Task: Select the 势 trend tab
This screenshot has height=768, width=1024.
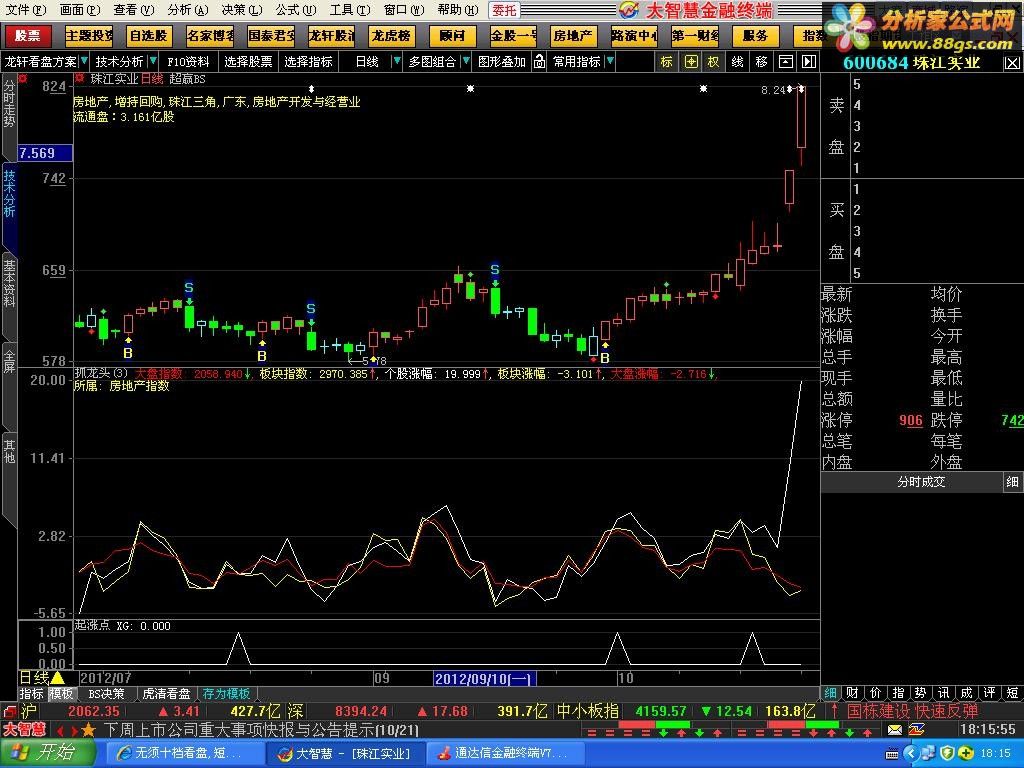Action: 921,693
